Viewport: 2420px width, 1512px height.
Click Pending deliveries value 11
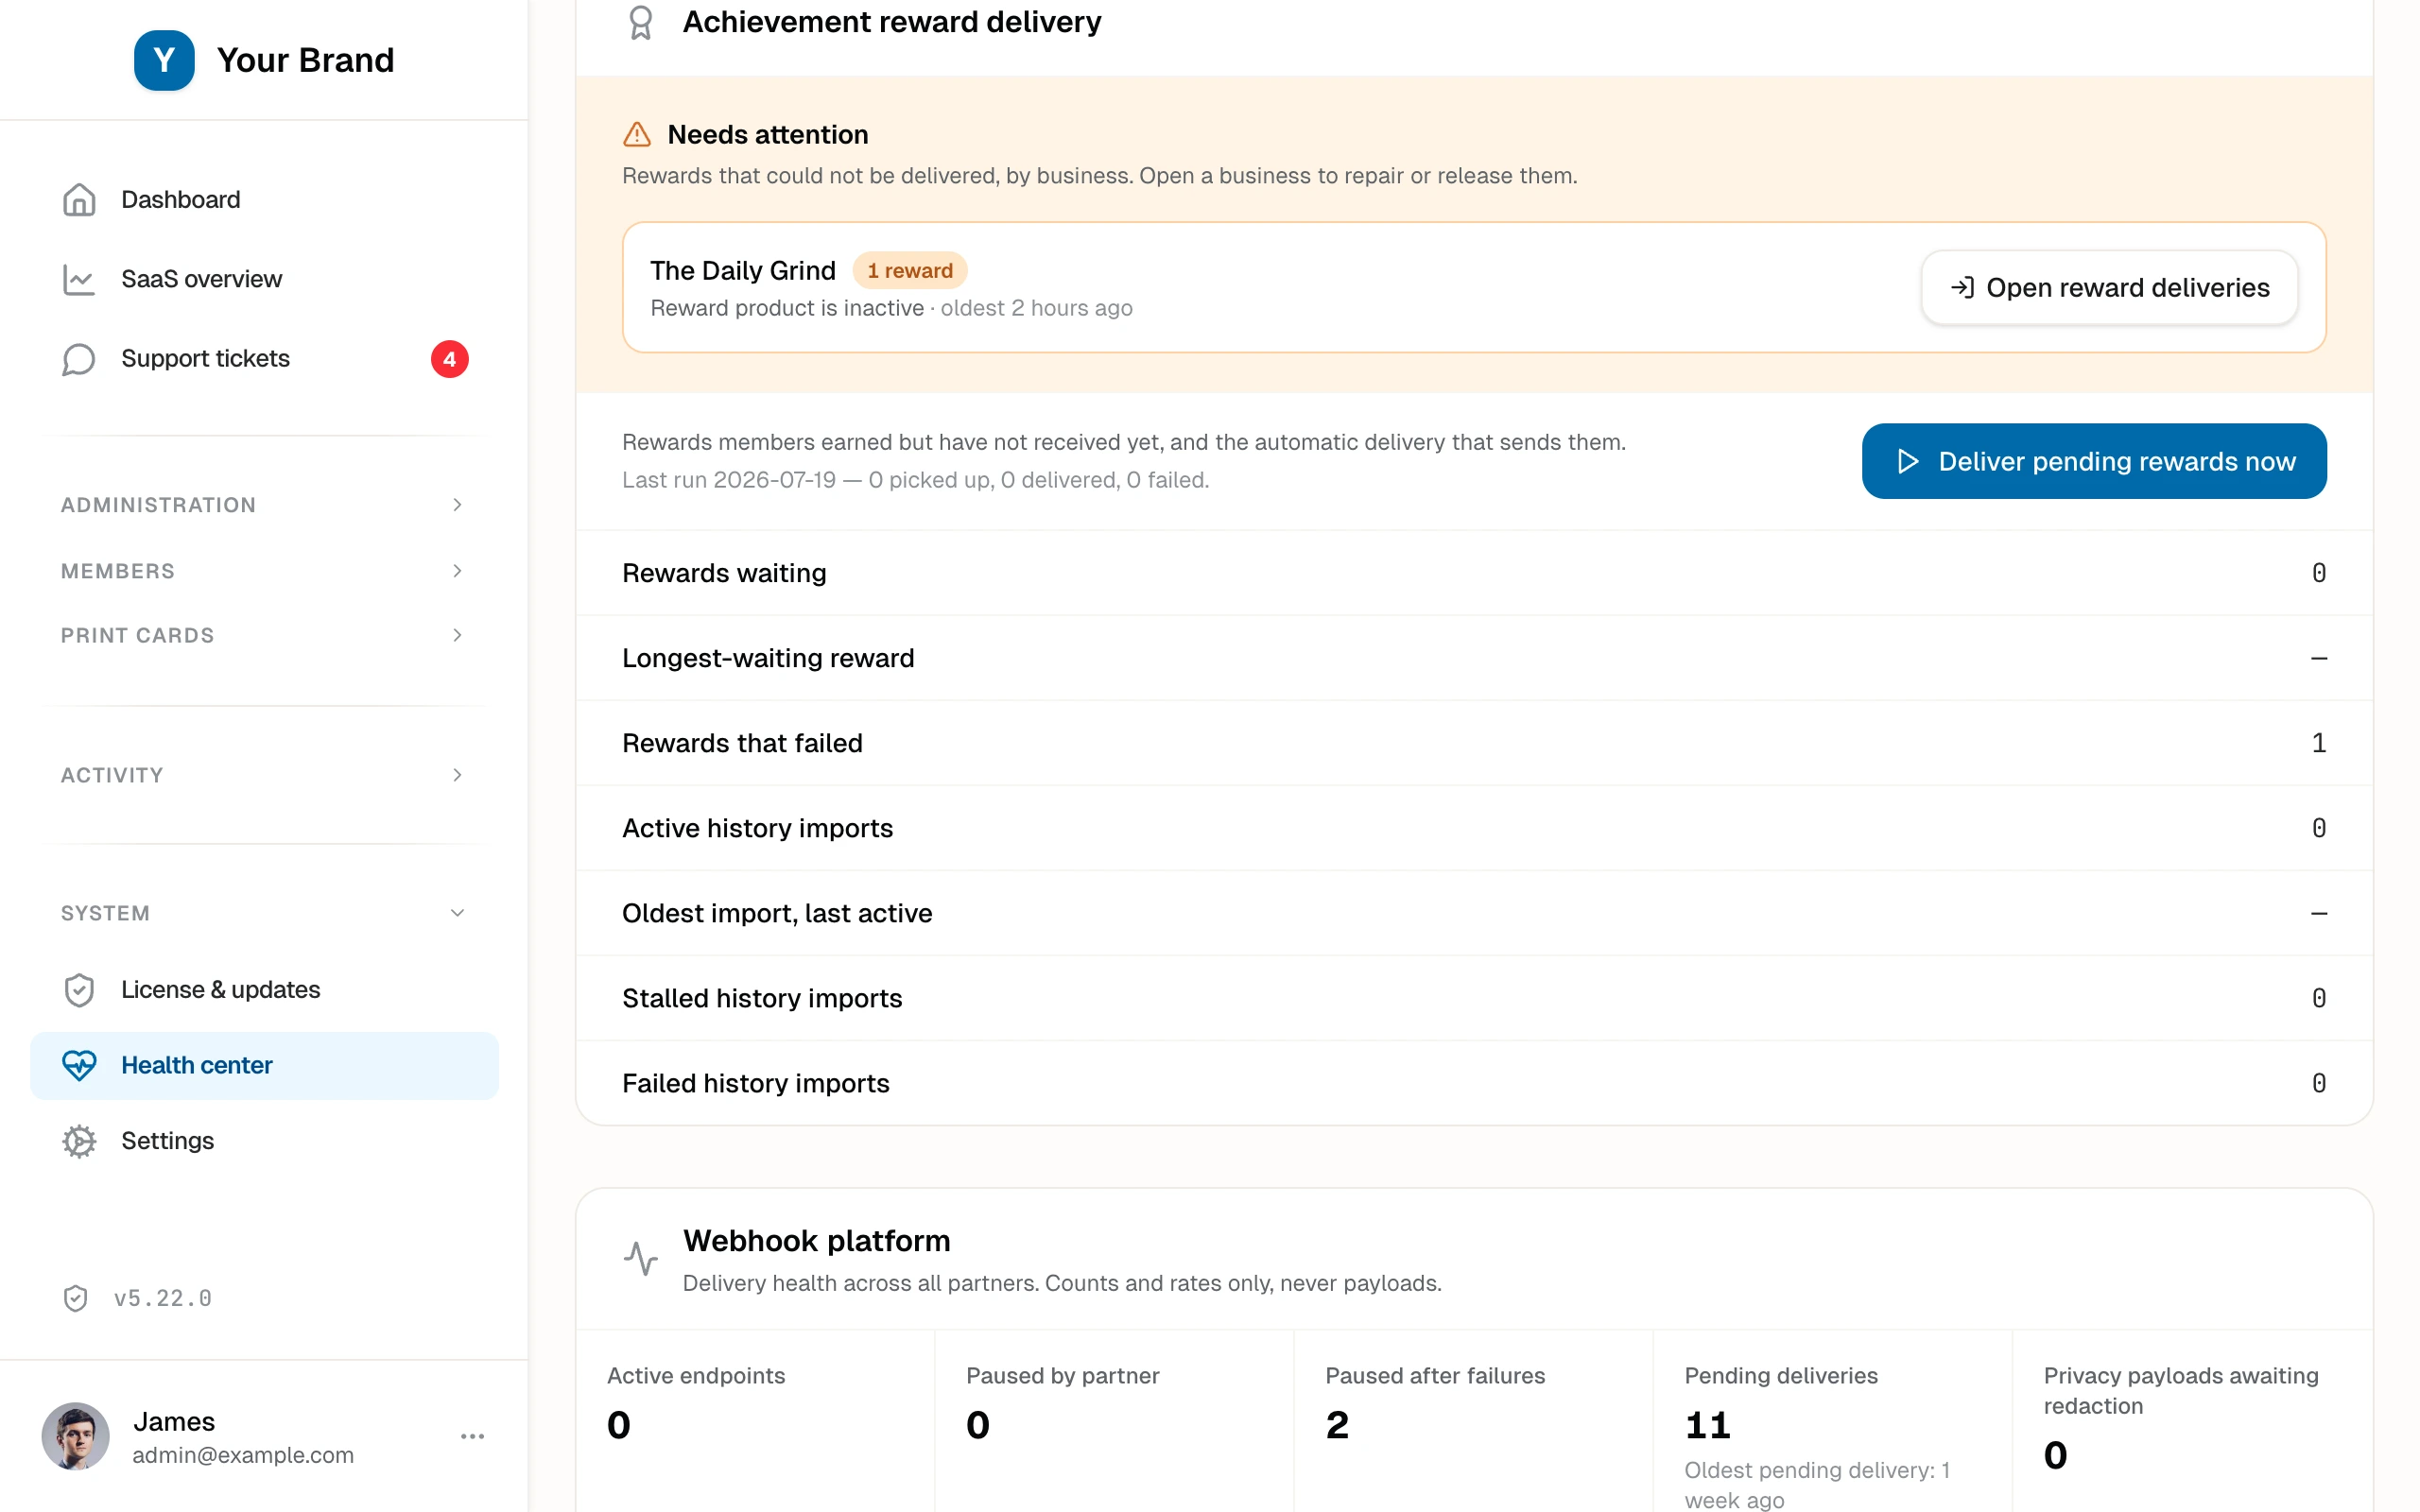pos(1707,1425)
